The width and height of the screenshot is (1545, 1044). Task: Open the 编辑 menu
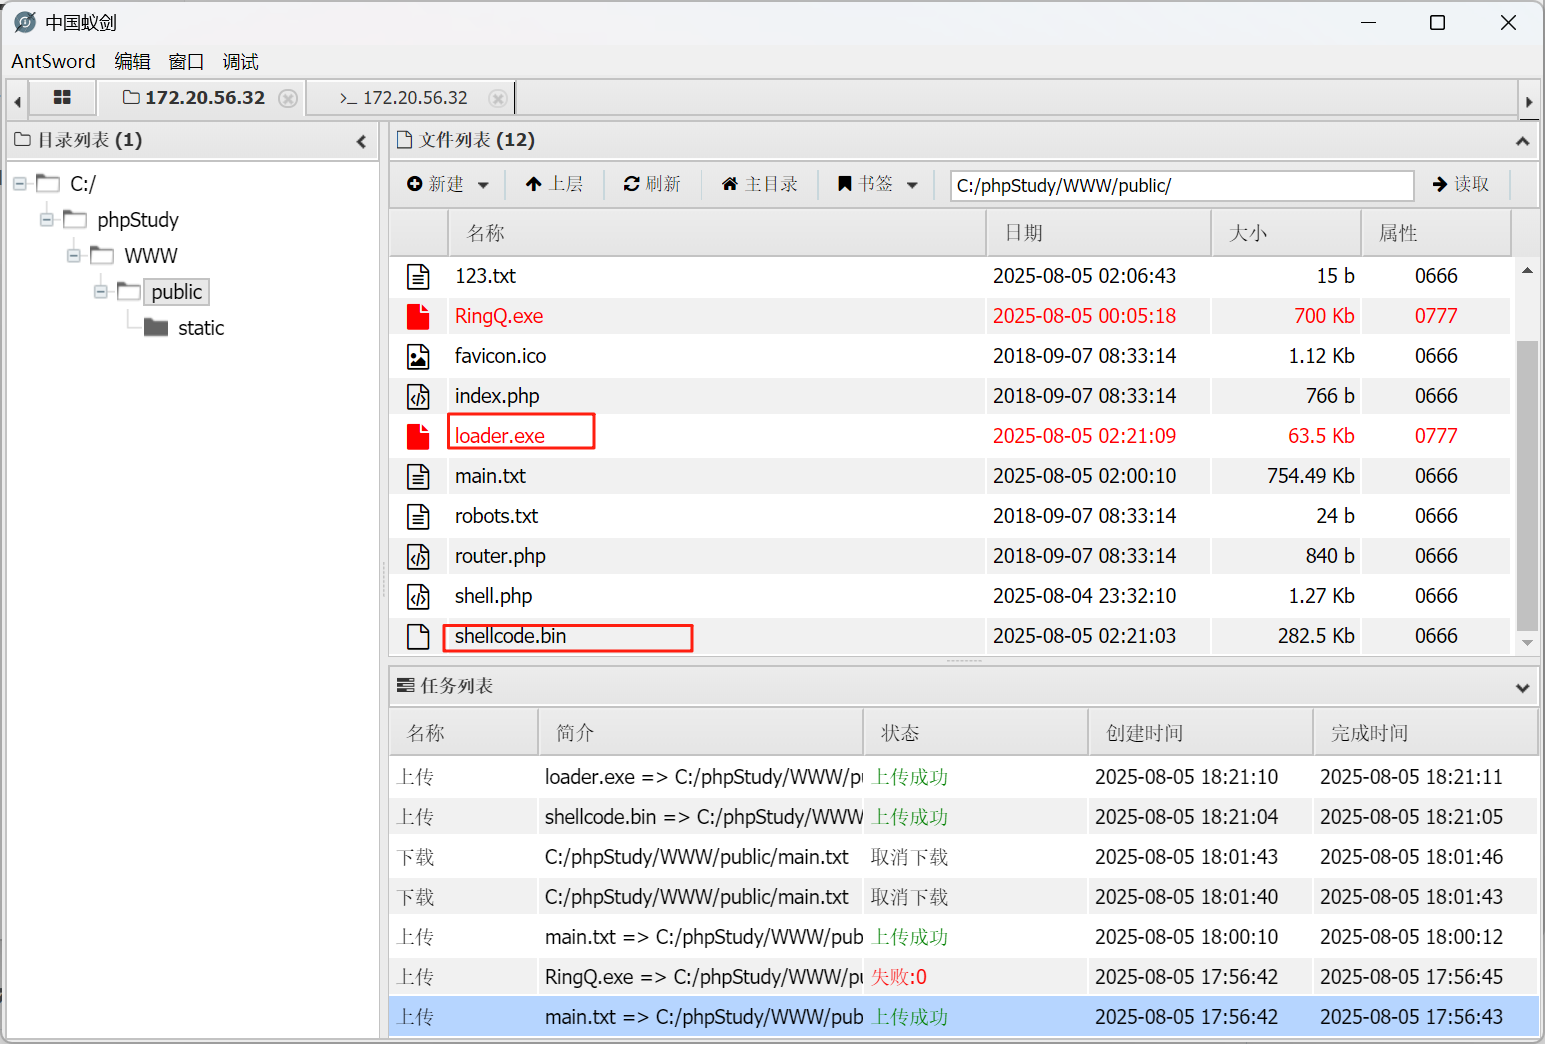[x=132, y=61]
